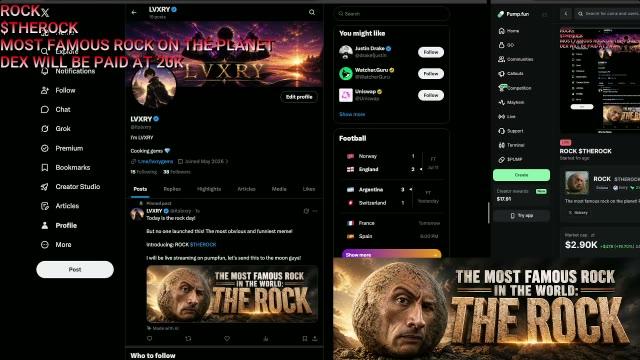
Task: Click the Grok icon on pinned post
Action: (306, 211)
